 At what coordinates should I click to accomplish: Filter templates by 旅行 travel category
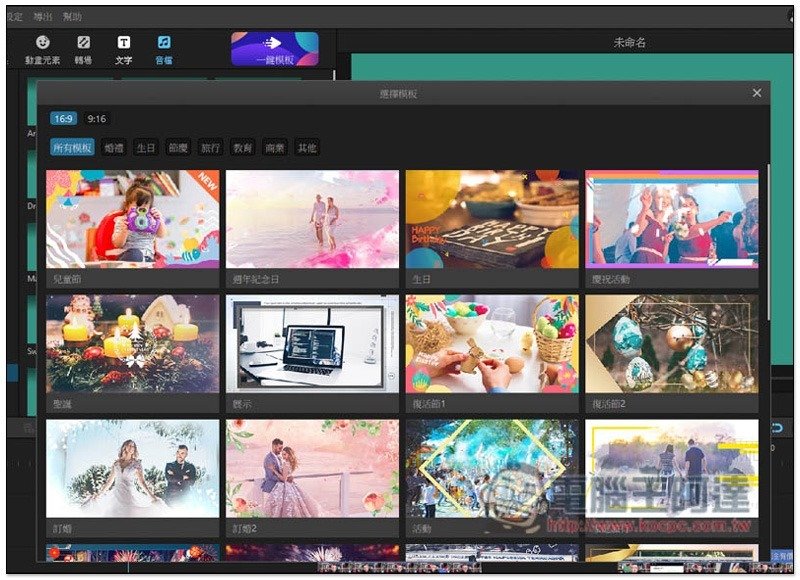click(x=210, y=148)
